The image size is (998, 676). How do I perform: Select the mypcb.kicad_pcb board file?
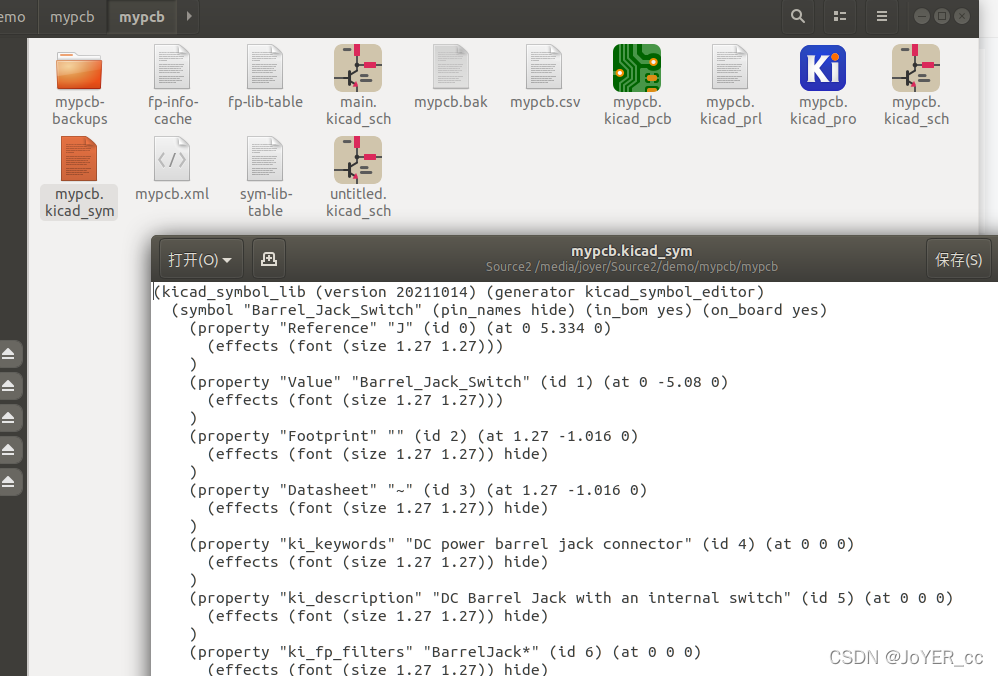[637, 67]
